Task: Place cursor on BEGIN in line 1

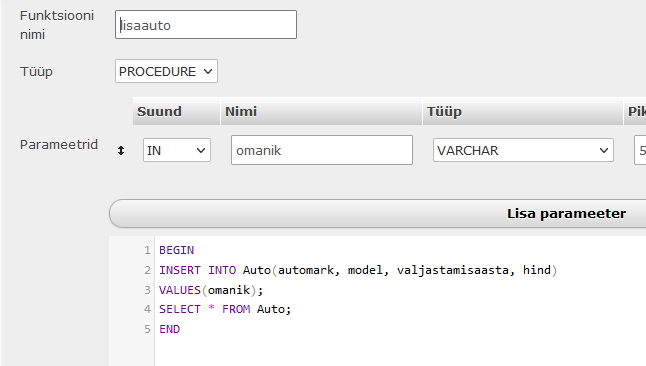Action: (176, 250)
